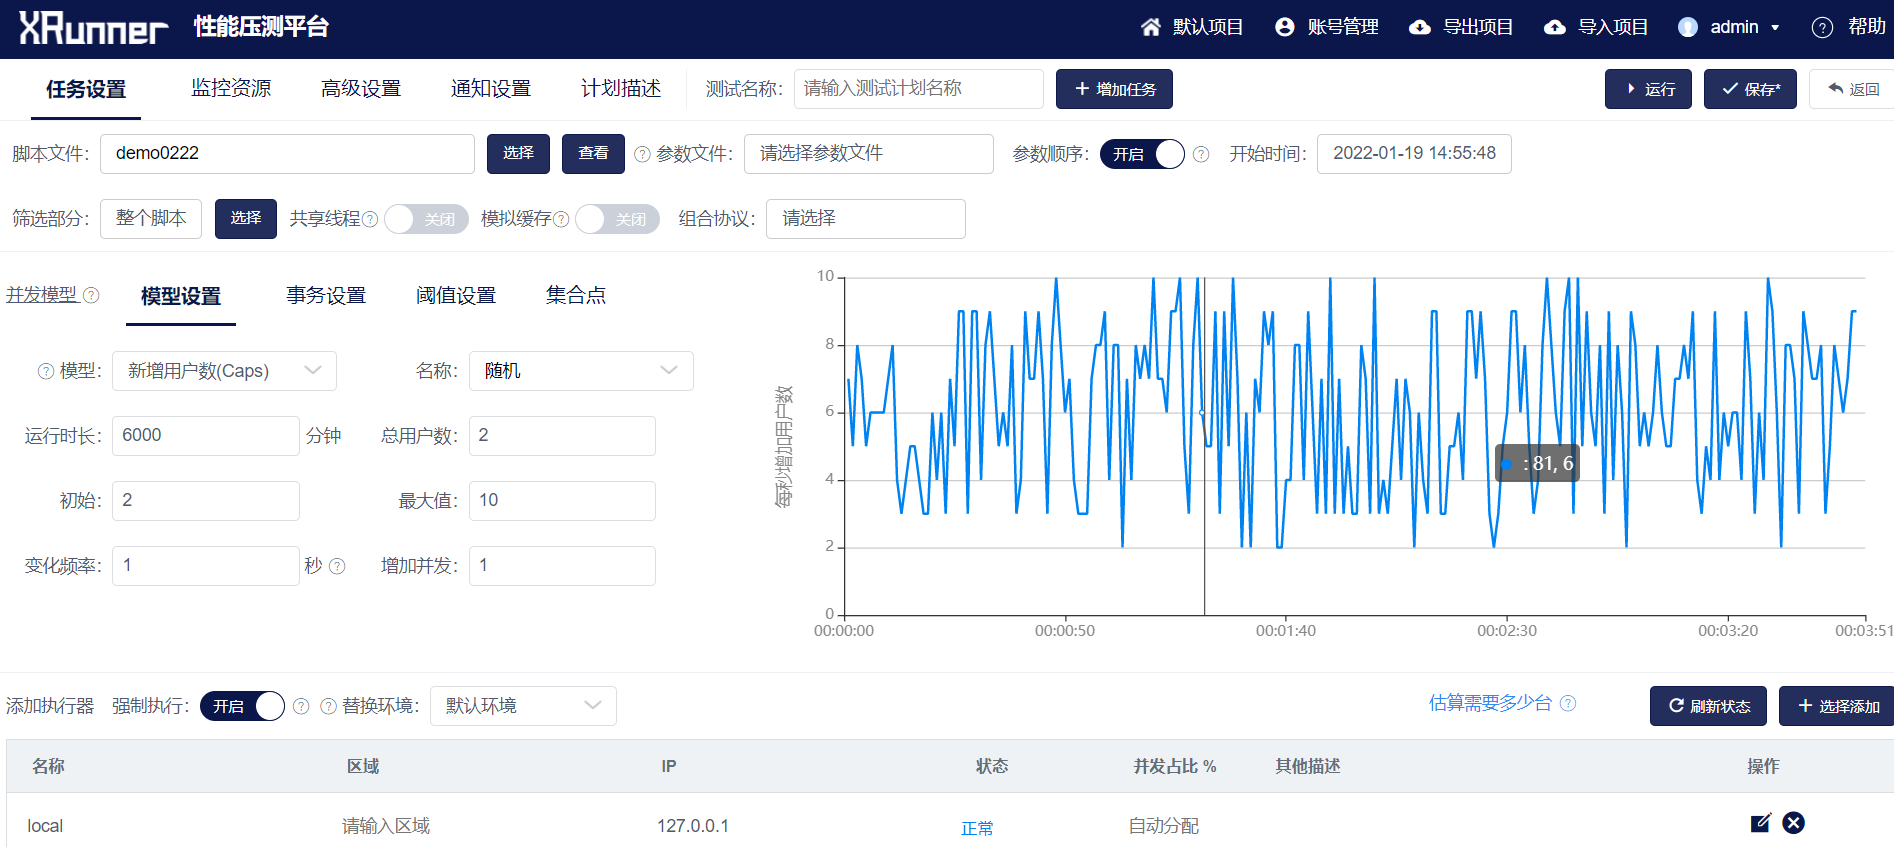Image resolution: width=1894 pixels, height=847 pixels.
Task: Click the export project cloud icon
Action: [1420, 27]
